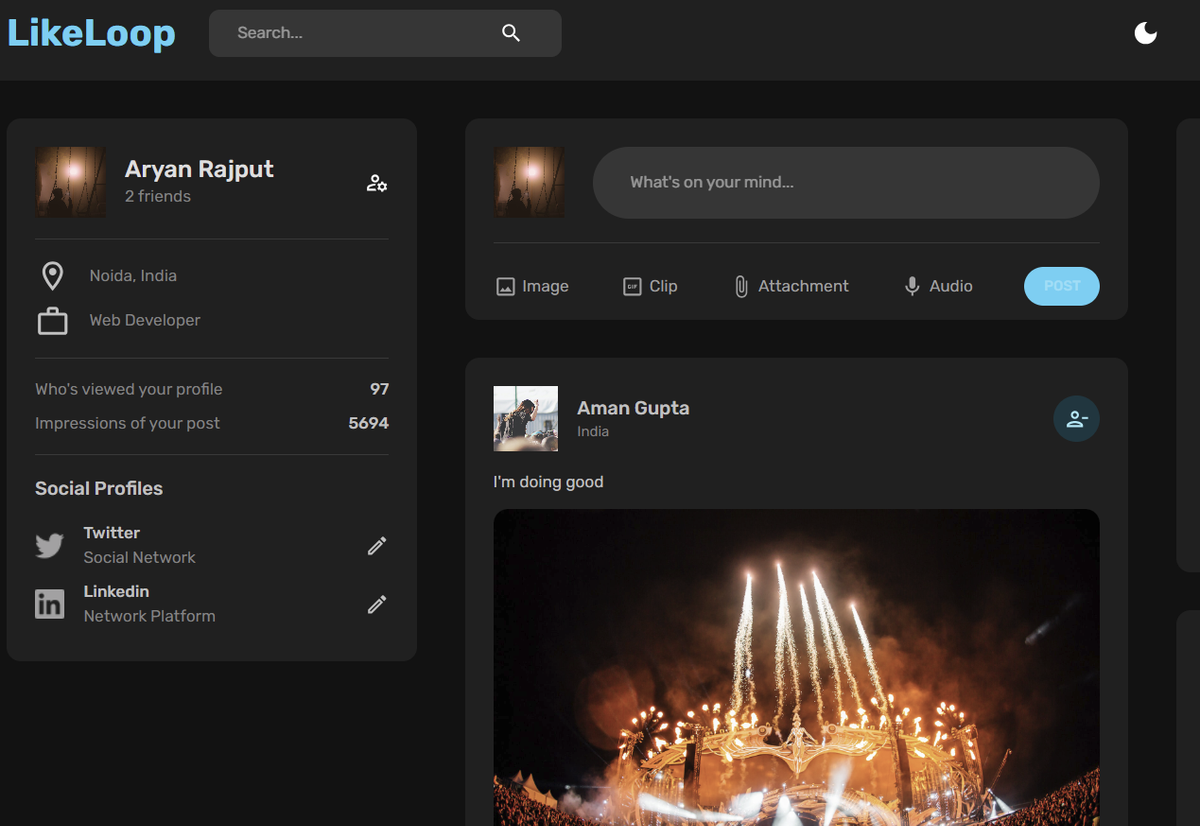The width and height of the screenshot is (1200, 826).
Task: Click the "Audio" label in composer
Action: coord(951,286)
